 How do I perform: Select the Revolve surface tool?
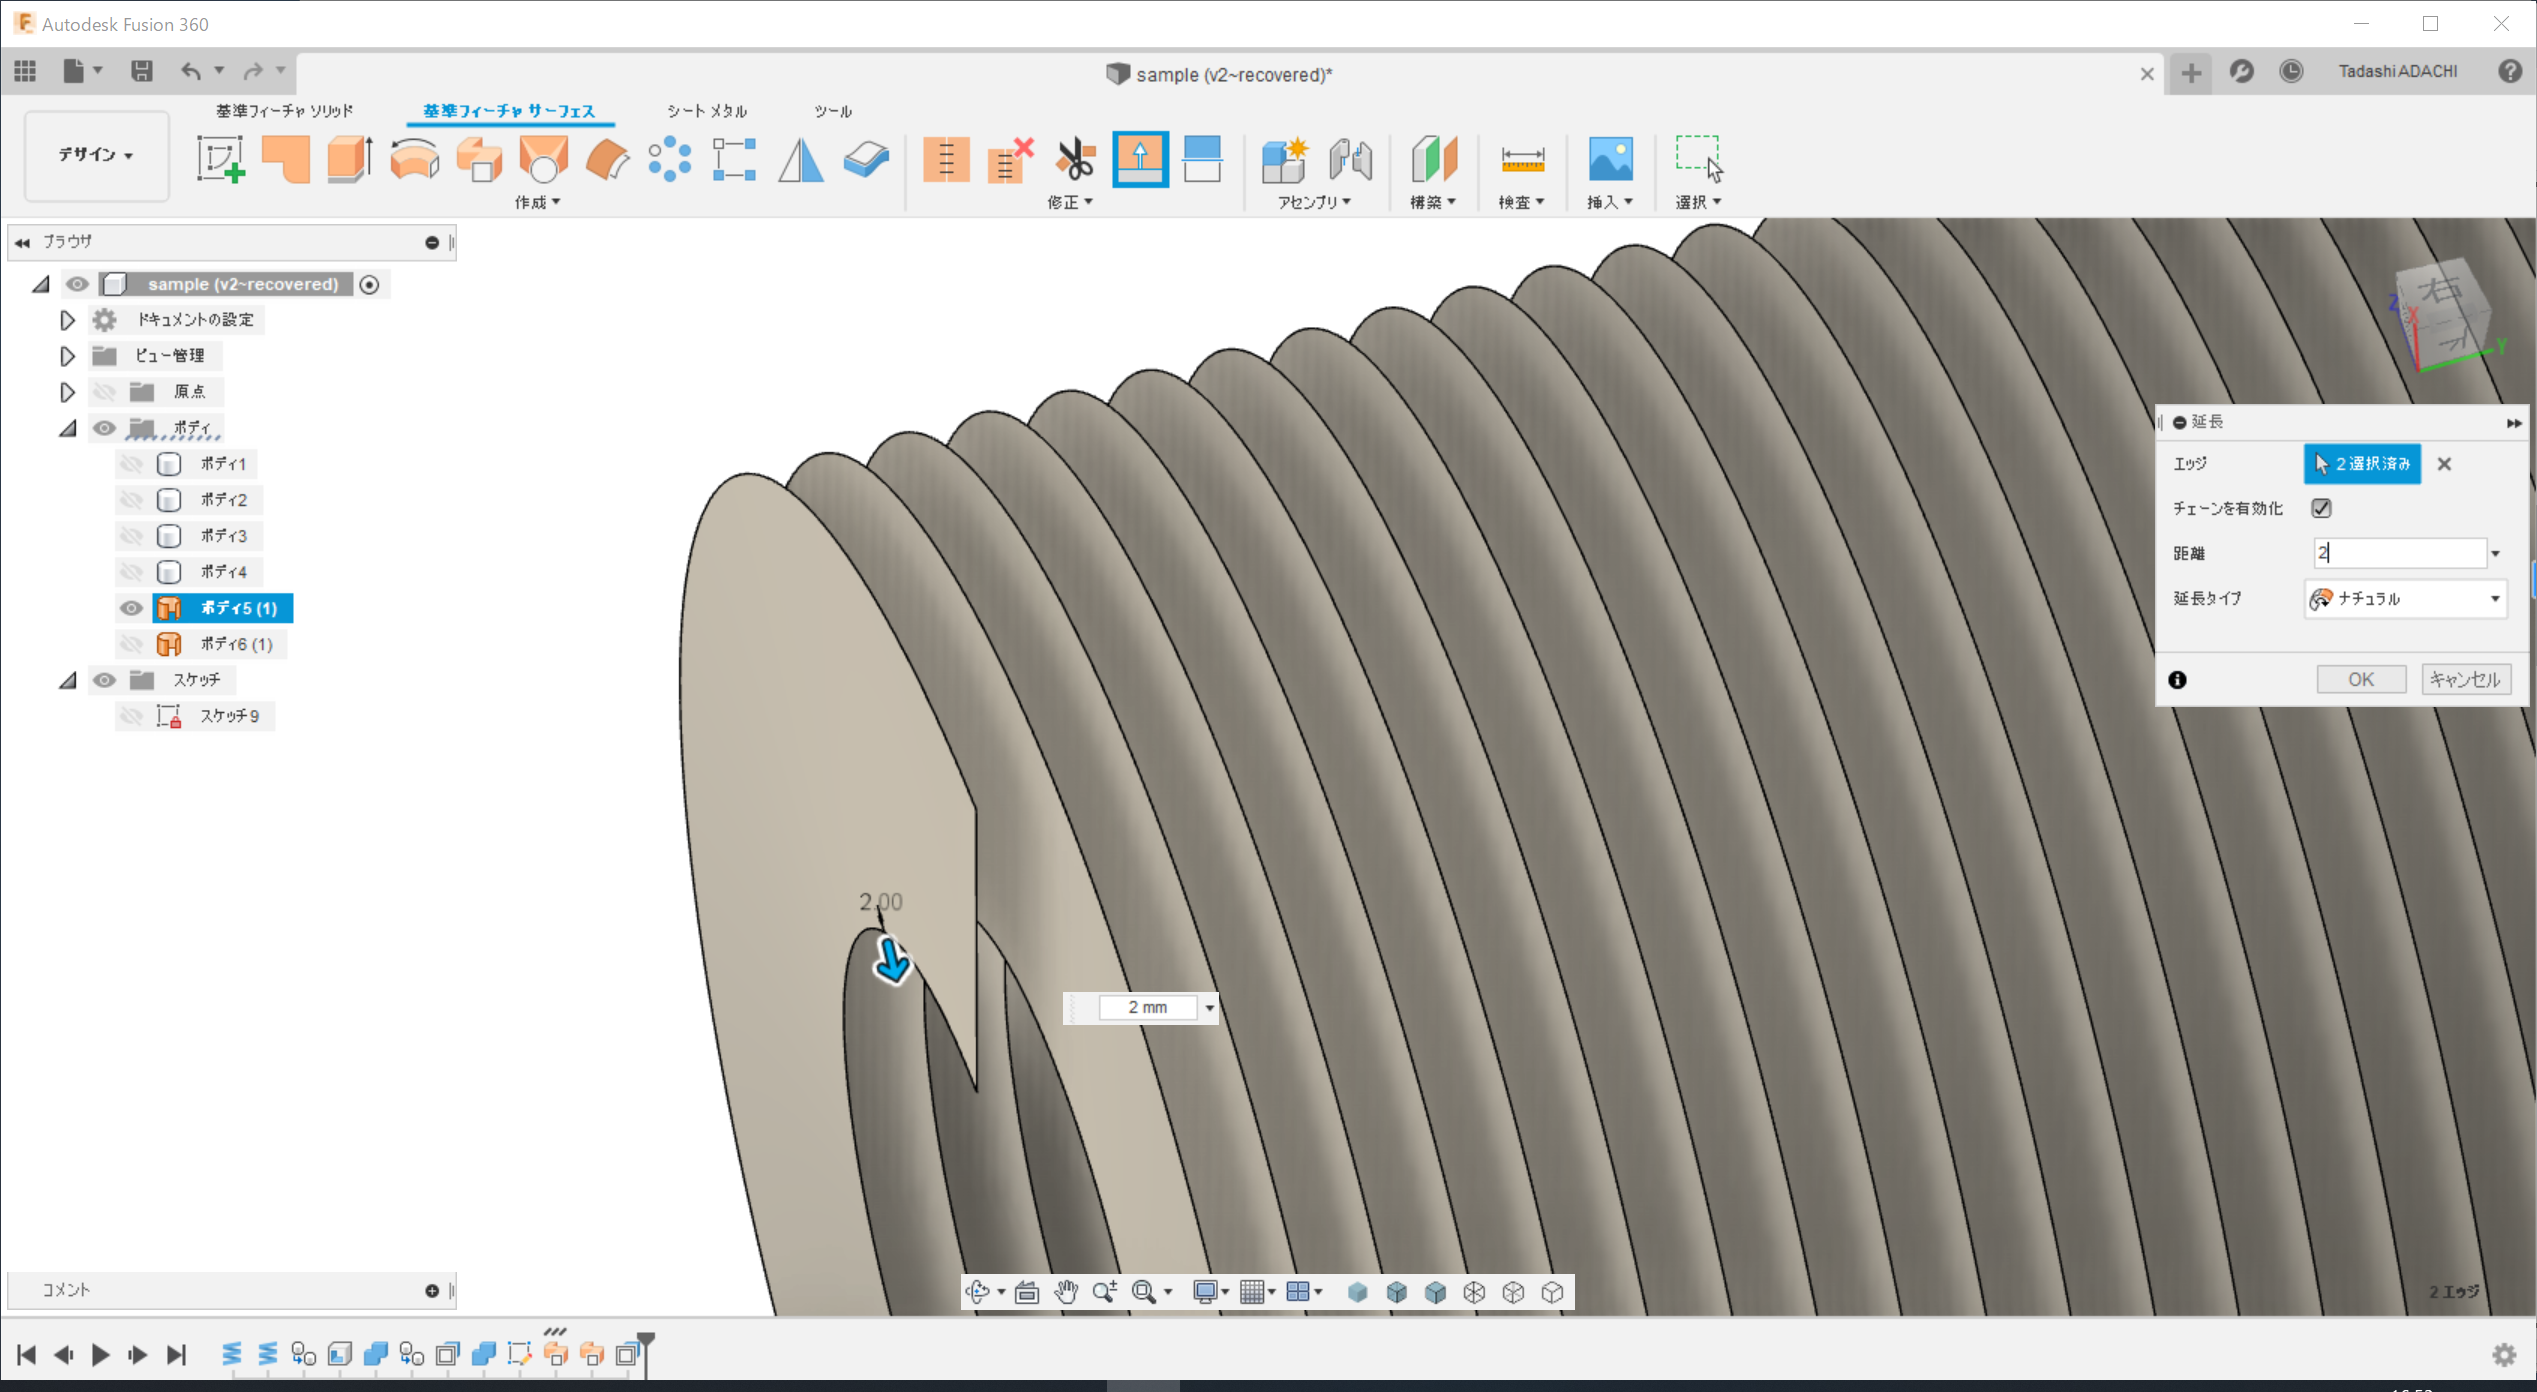(414, 158)
